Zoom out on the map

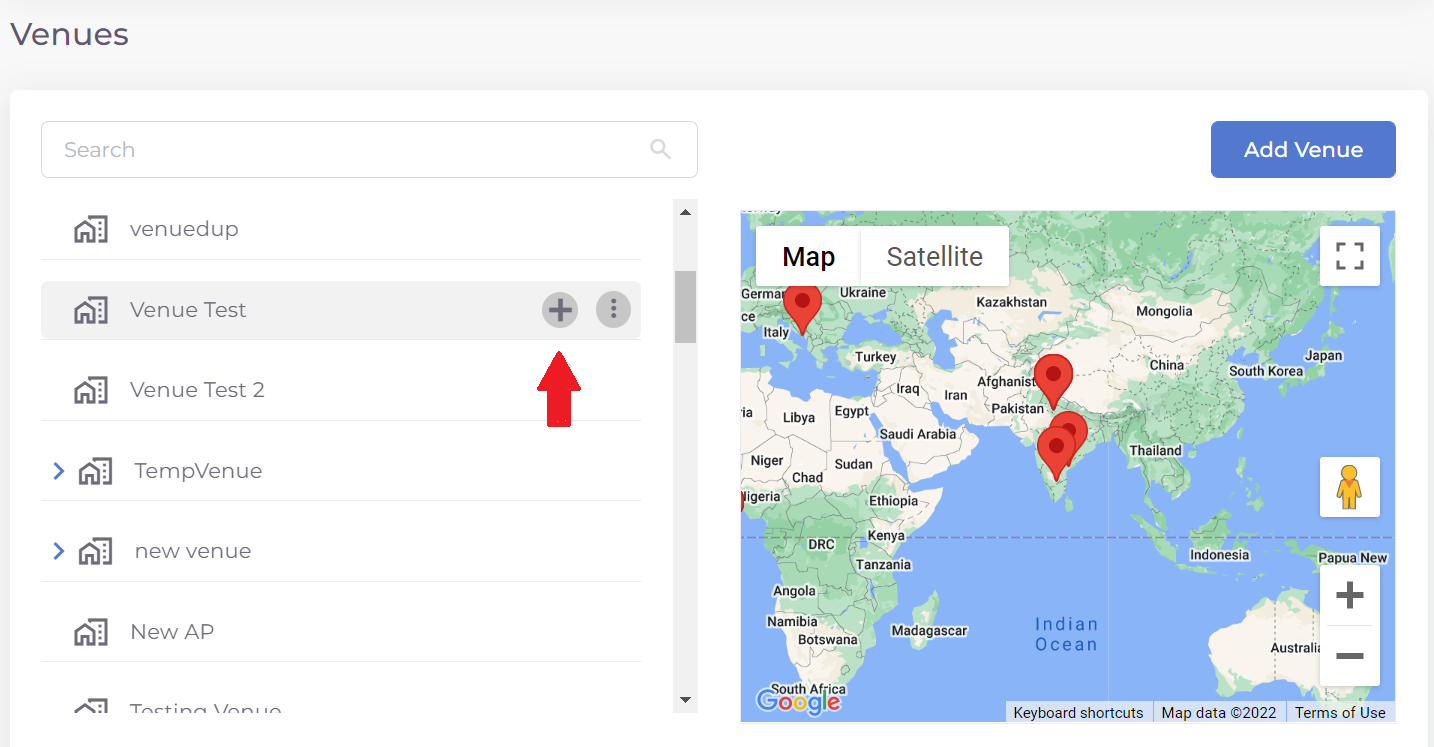point(1349,656)
